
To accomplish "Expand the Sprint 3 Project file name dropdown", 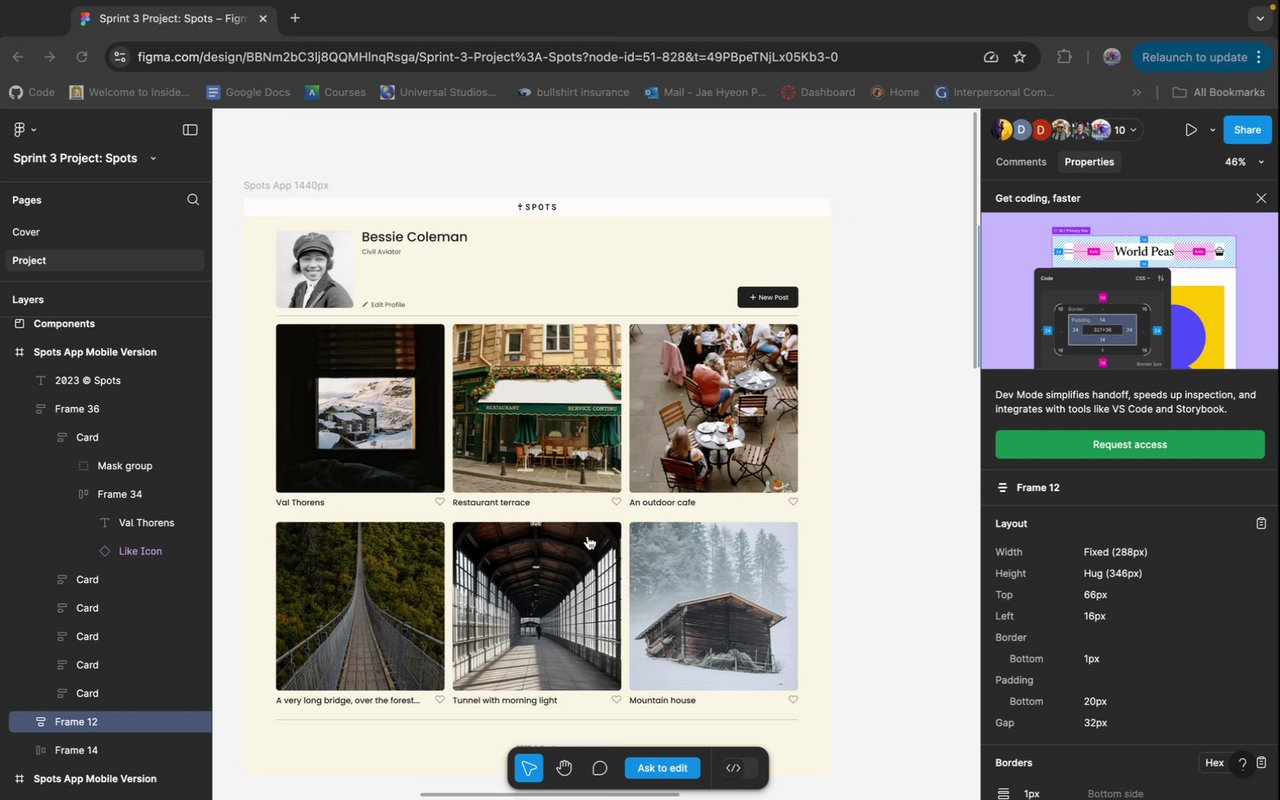I will pos(153,158).
